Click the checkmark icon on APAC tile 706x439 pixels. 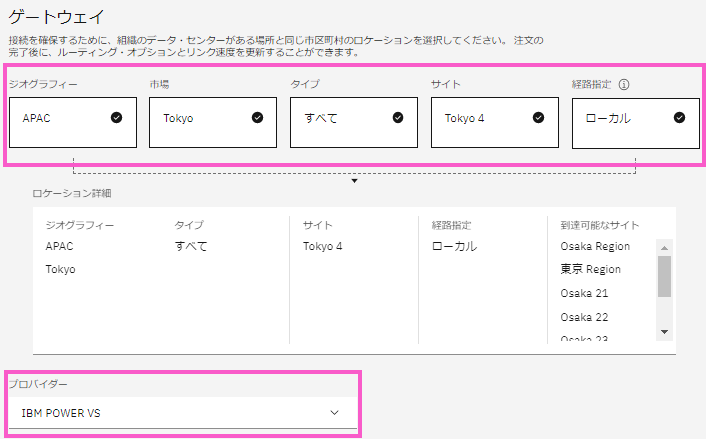point(117,118)
